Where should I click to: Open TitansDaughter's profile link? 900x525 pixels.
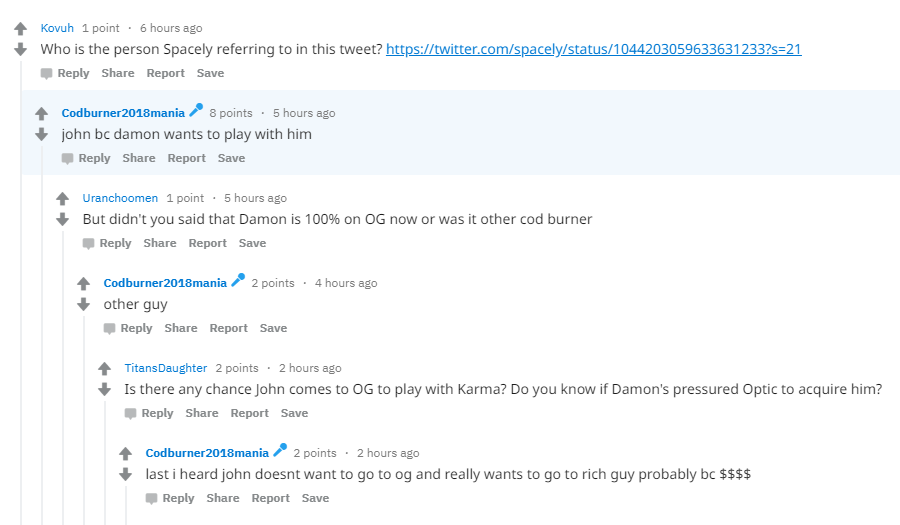point(165,368)
